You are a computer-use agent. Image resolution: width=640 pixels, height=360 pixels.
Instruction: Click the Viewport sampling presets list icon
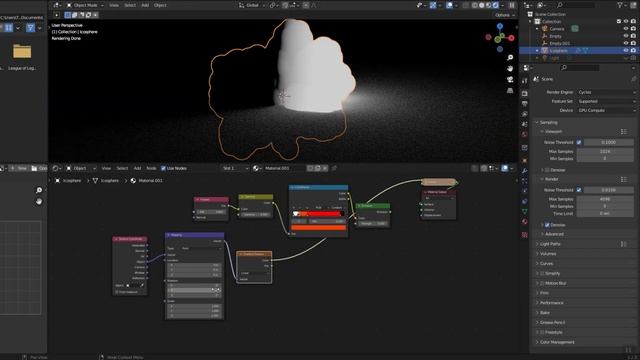[x=624, y=131]
